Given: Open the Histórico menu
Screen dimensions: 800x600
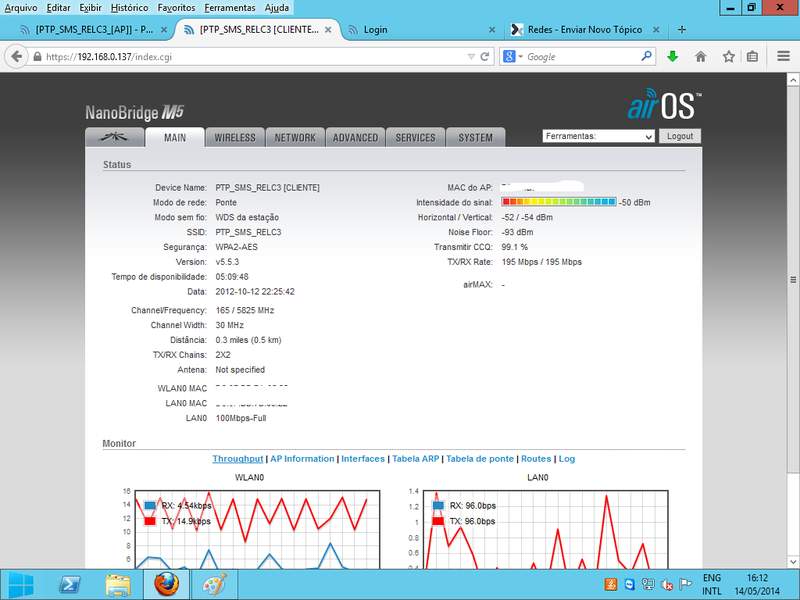Looking at the screenshot, I should 130,8.
